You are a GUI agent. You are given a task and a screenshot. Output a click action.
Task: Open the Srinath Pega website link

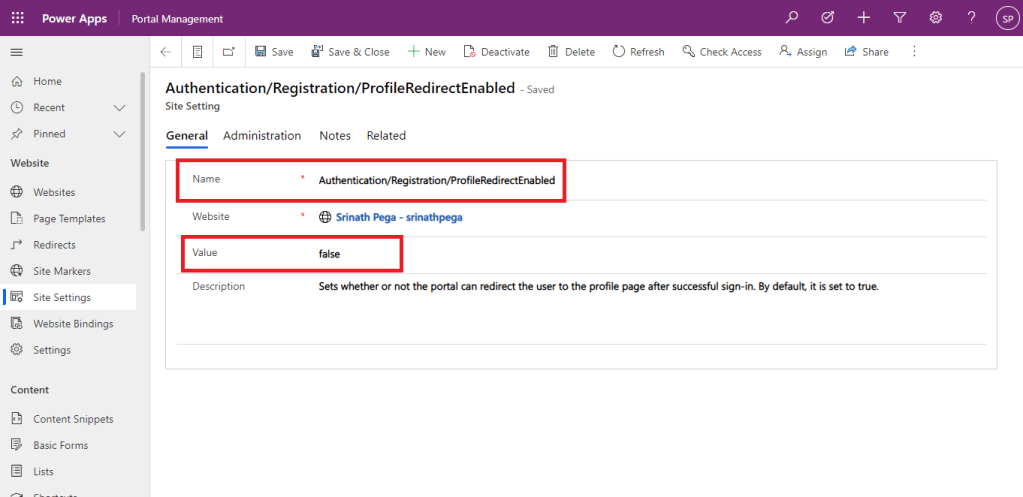[x=399, y=216]
